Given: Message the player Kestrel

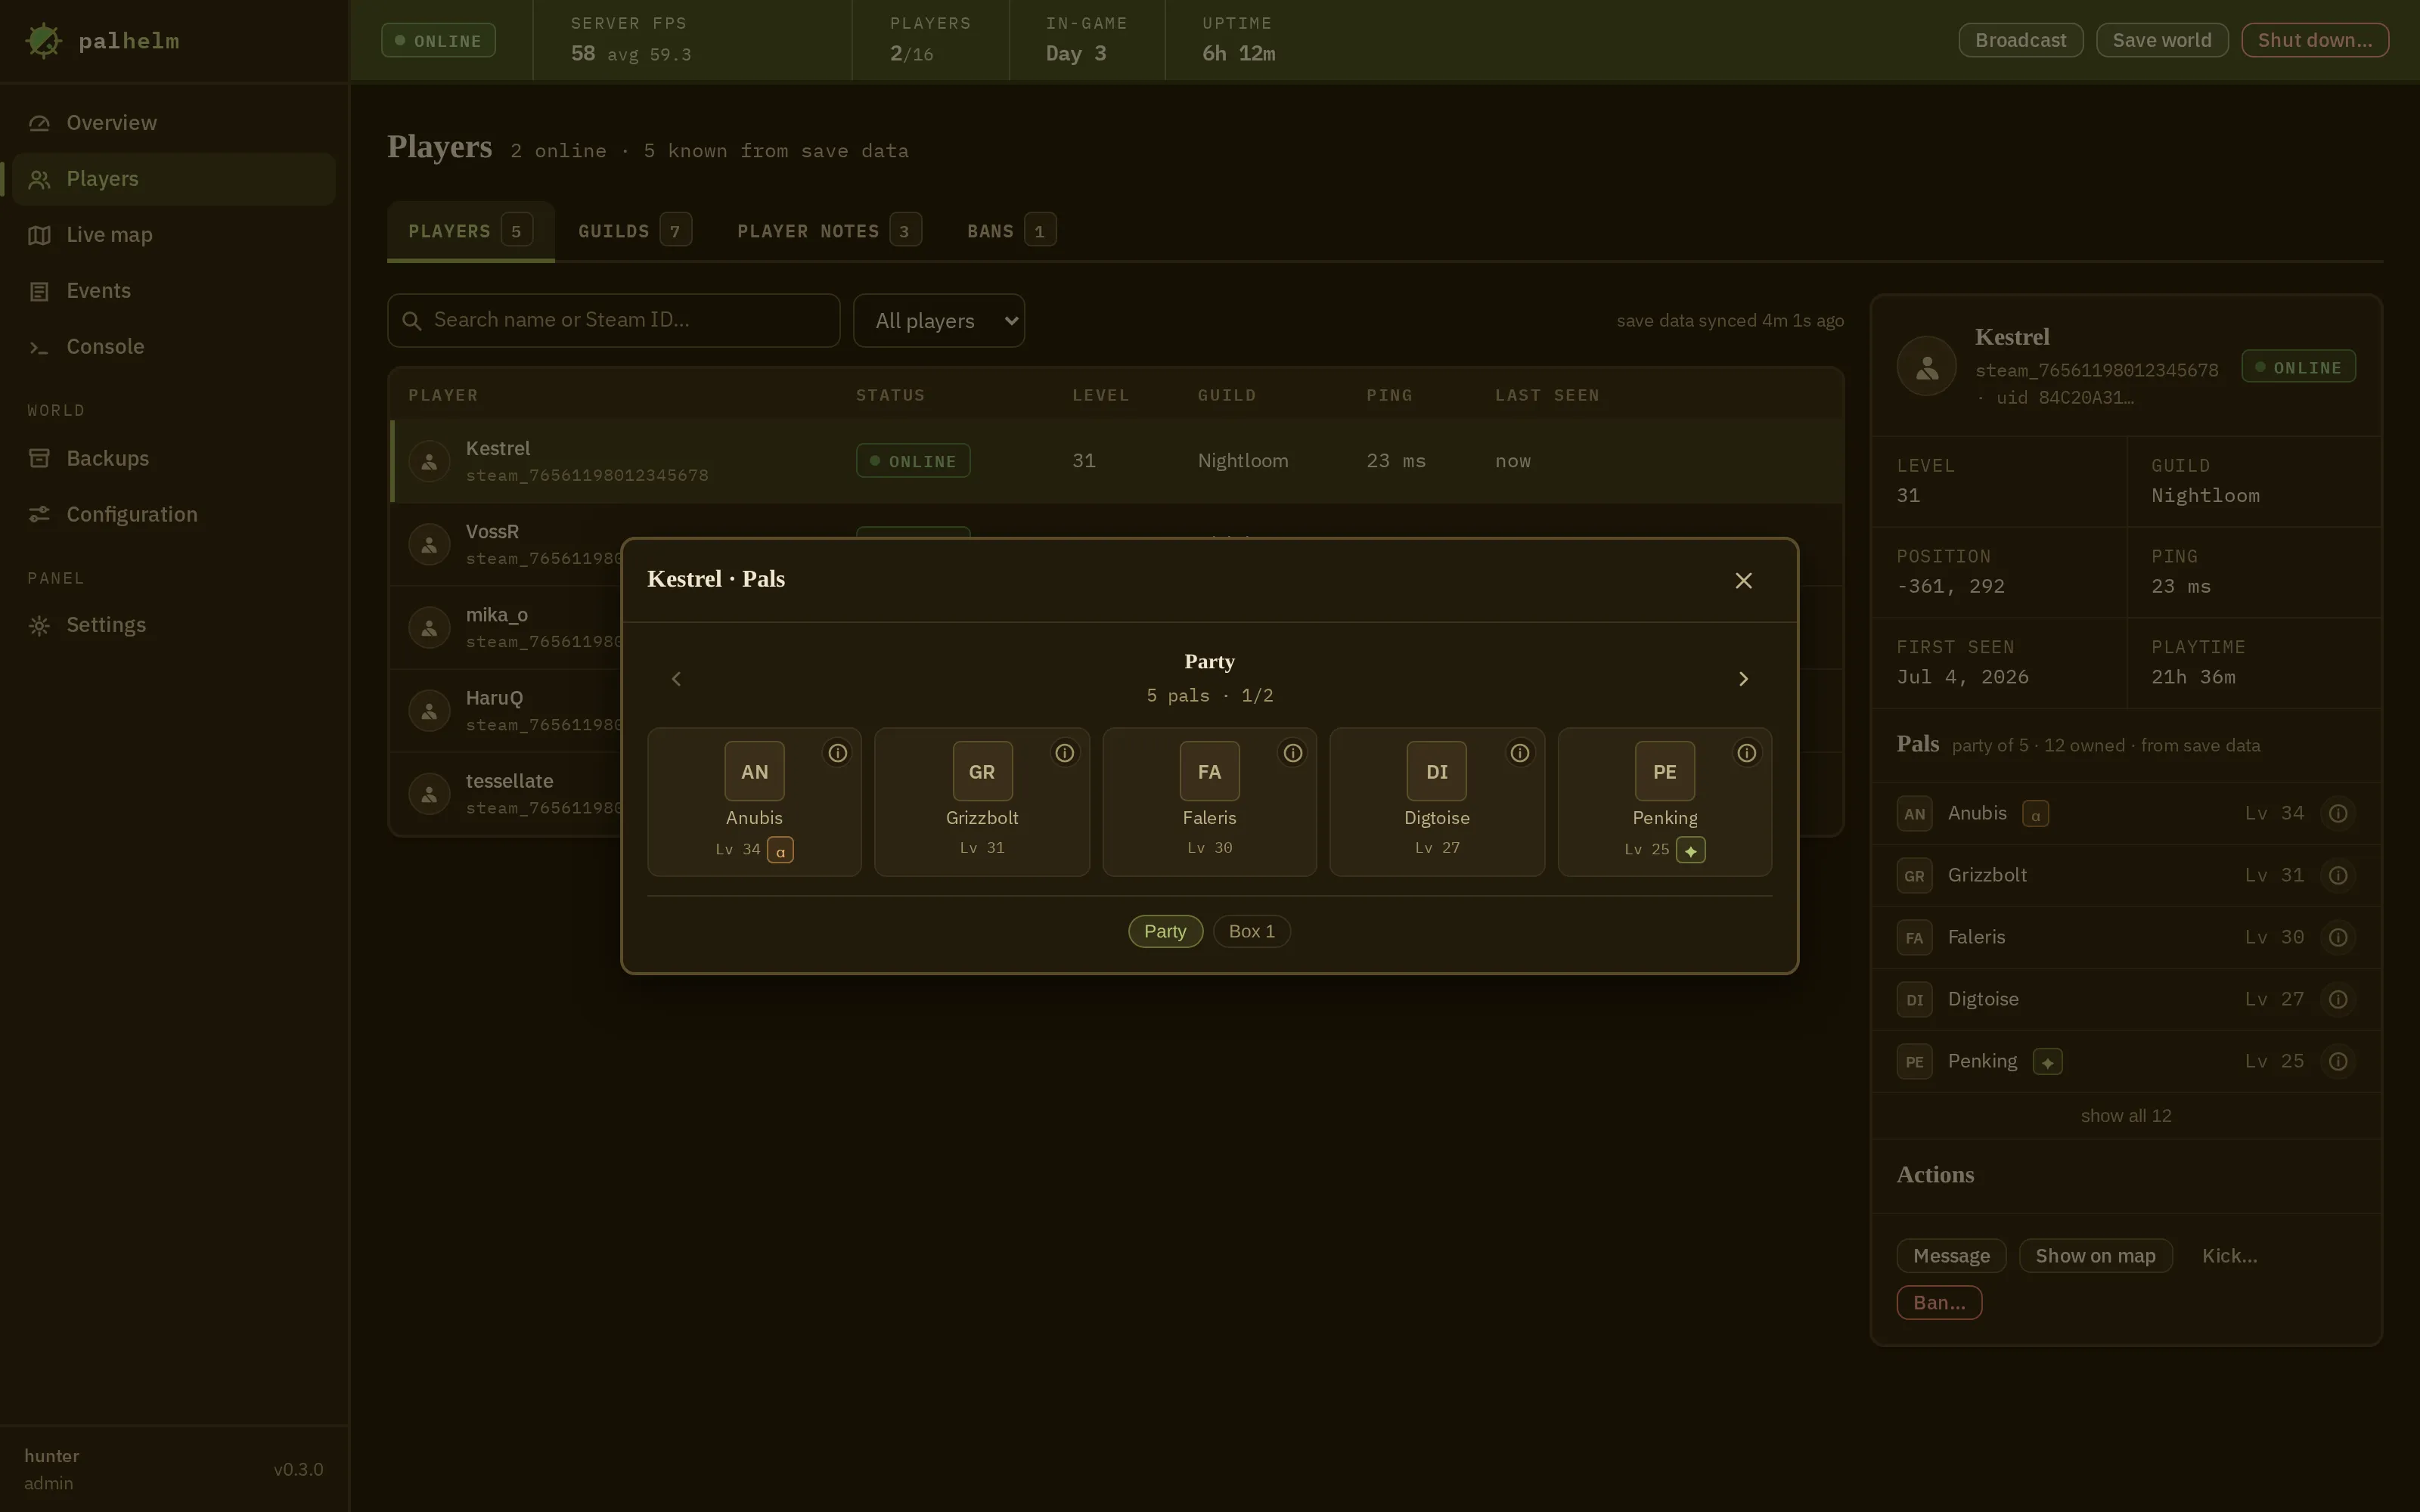Looking at the screenshot, I should click(x=1951, y=1257).
